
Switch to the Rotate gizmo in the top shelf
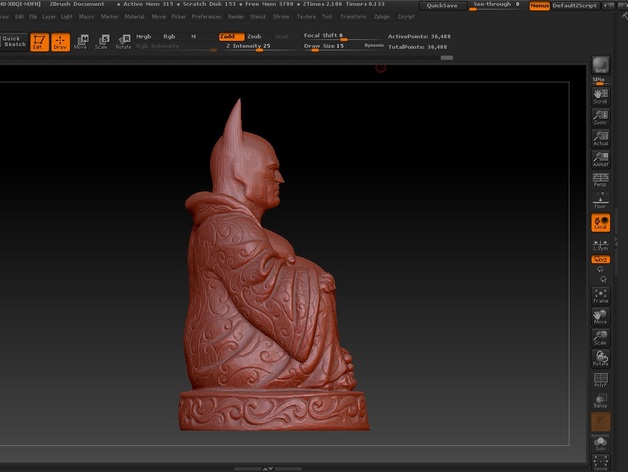(123, 42)
